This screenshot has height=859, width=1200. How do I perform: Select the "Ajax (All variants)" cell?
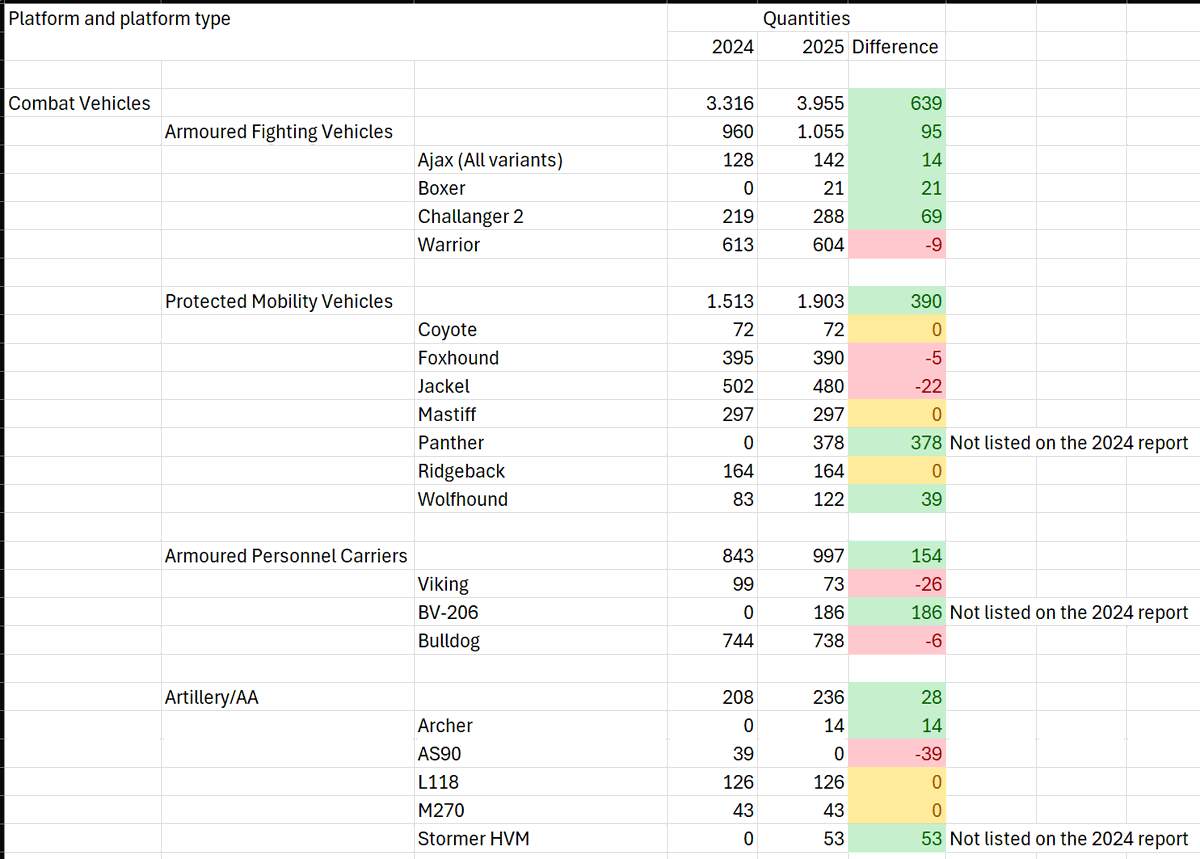(x=540, y=160)
